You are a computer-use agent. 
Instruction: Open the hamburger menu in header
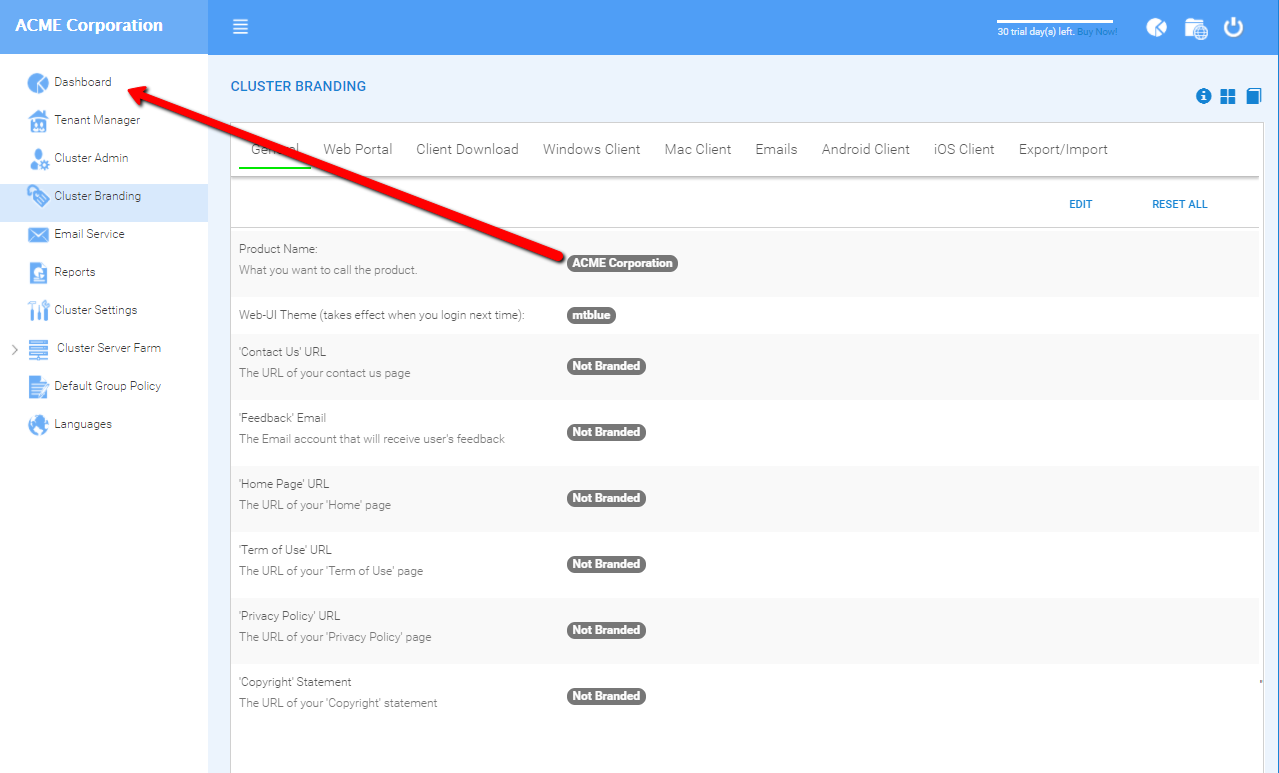coord(240,27)
